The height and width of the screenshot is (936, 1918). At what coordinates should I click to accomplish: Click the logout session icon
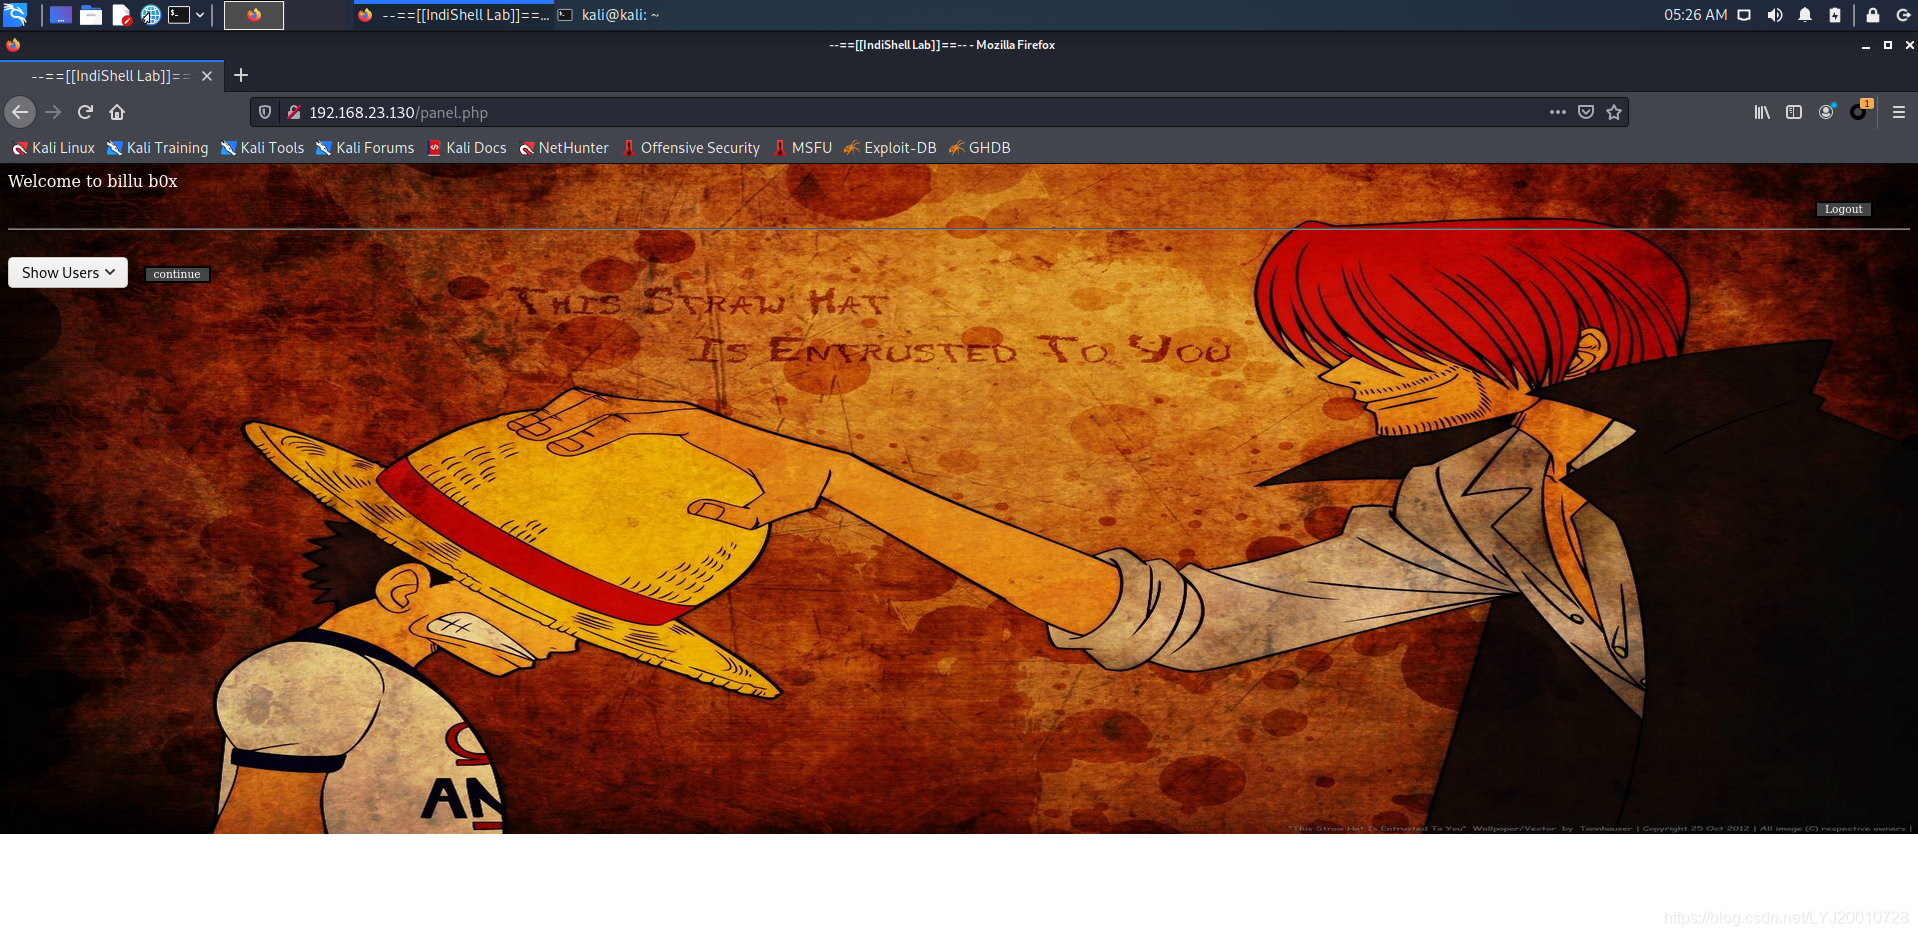point(1903,15)
